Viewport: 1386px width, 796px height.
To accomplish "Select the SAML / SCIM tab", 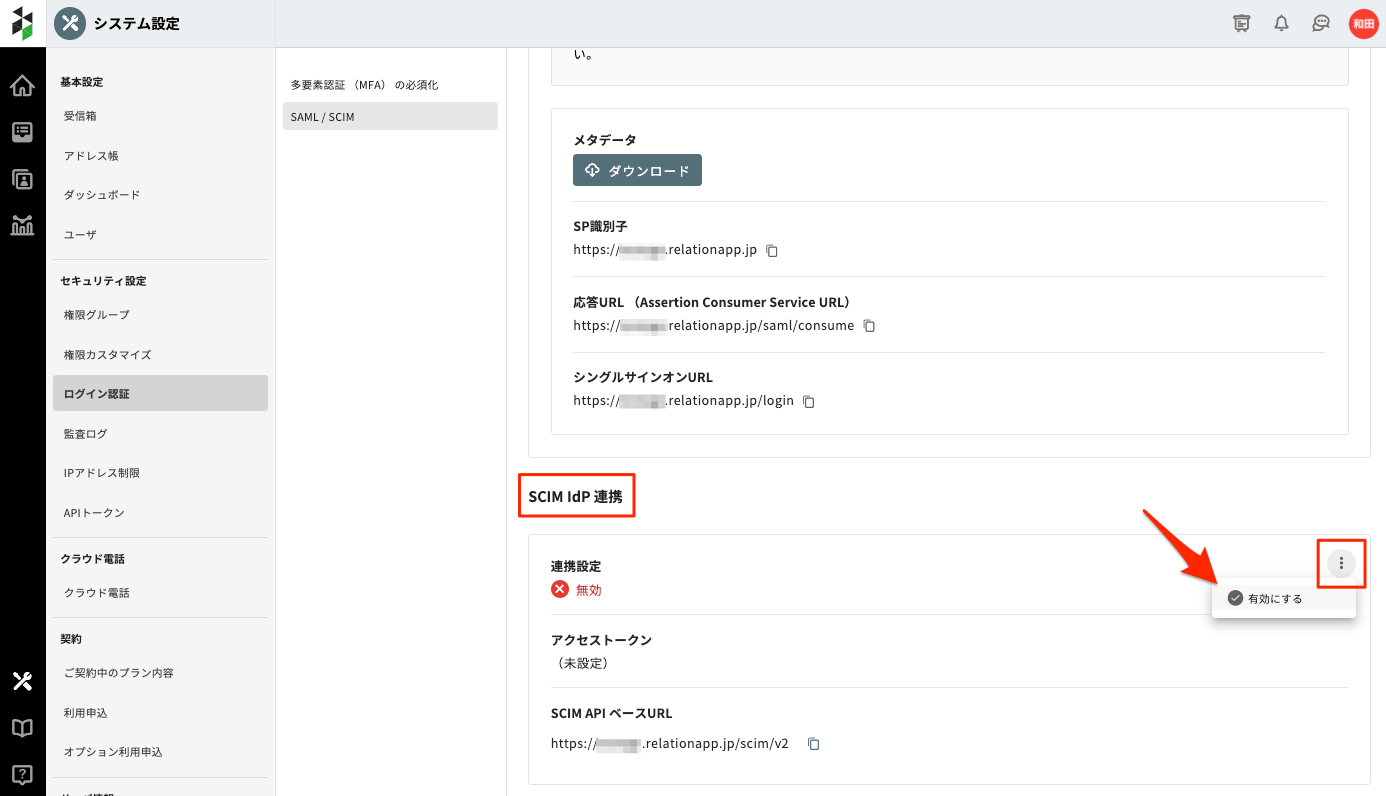I will pos(390,117).
